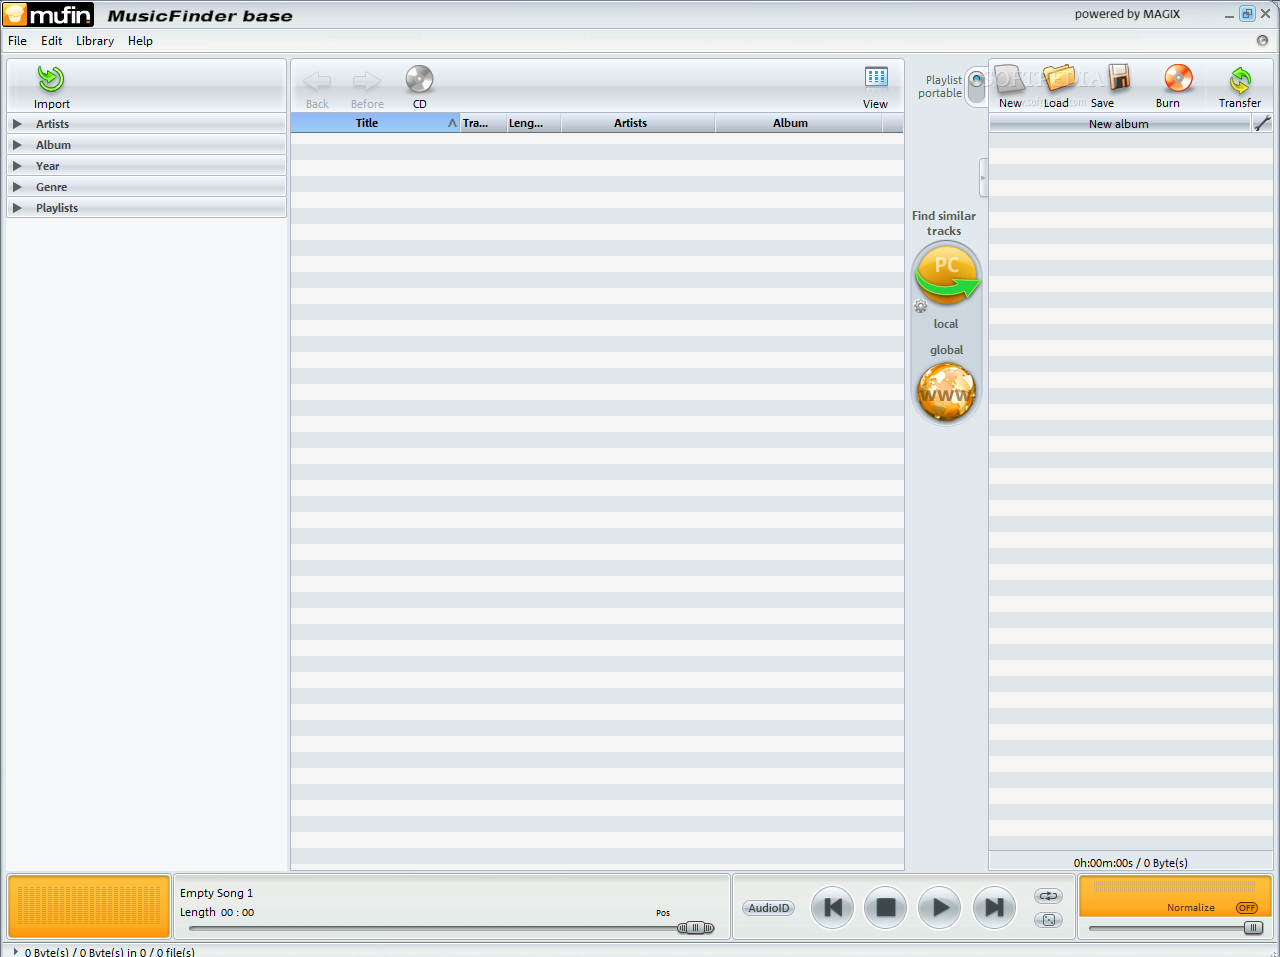The height and width of the screenshot is (957, 1280).
Task: Click the Find similar tracks label
Action: point(944,223)
